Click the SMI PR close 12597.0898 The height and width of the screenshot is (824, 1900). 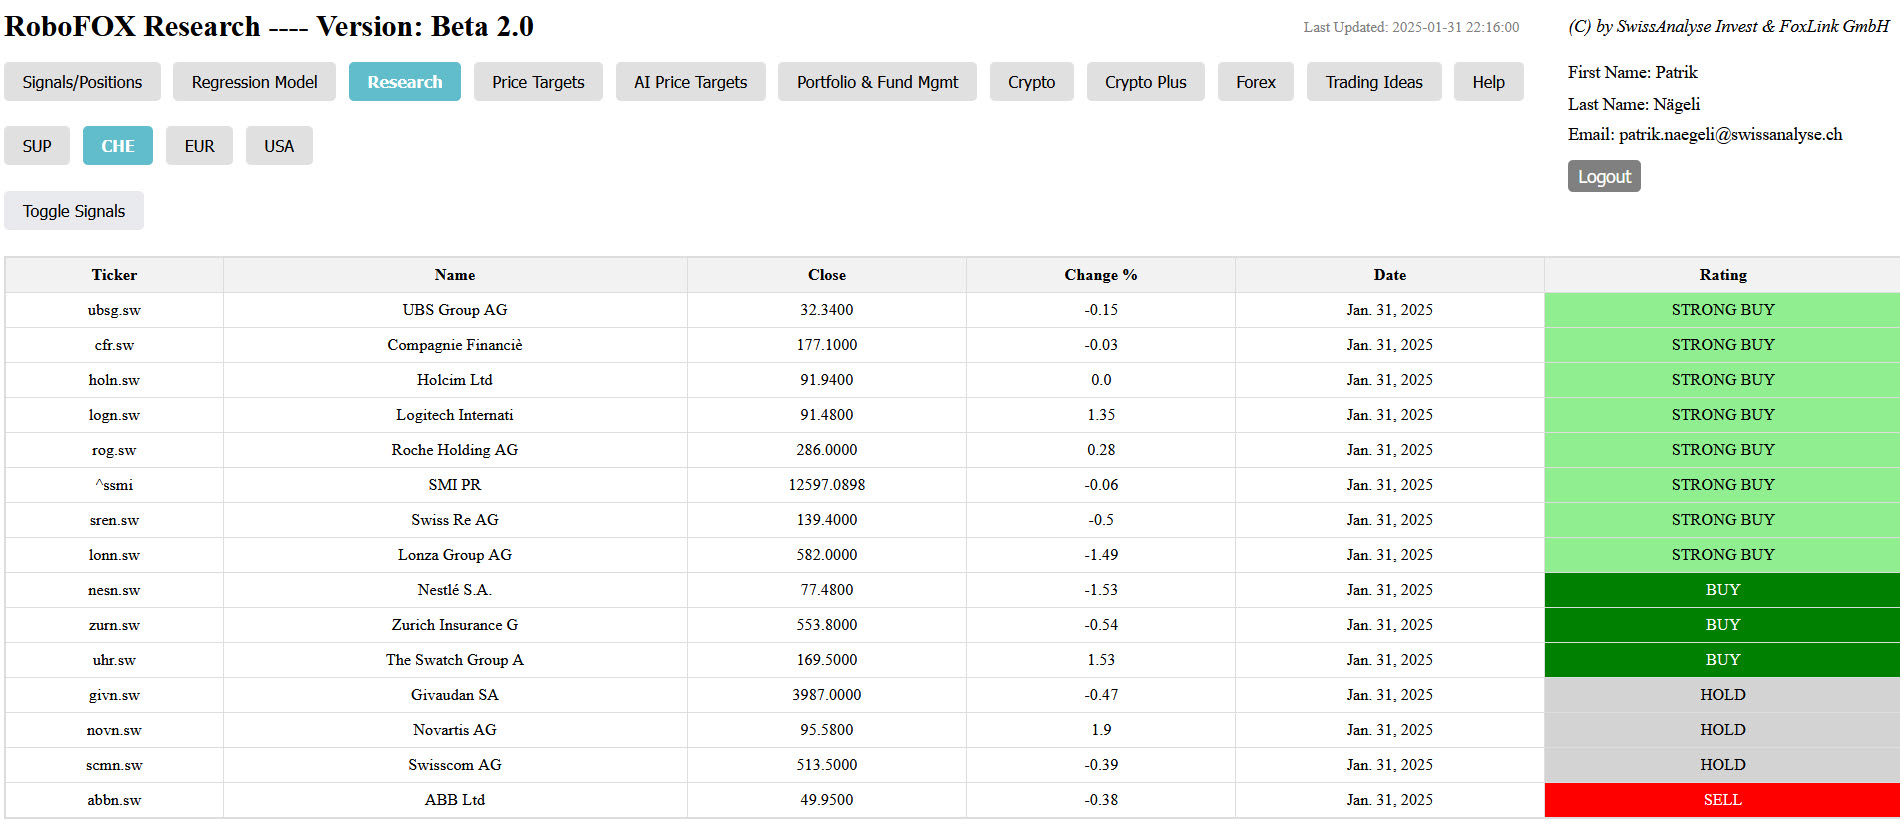[827, 485]
